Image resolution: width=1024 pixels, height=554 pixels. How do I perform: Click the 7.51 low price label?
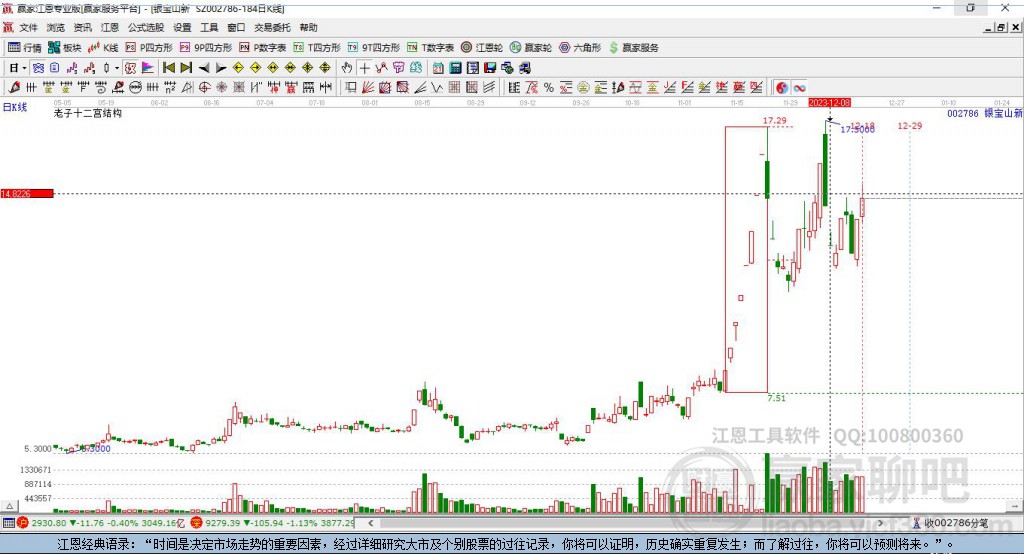pyautogui.click(x=776, y=398)
